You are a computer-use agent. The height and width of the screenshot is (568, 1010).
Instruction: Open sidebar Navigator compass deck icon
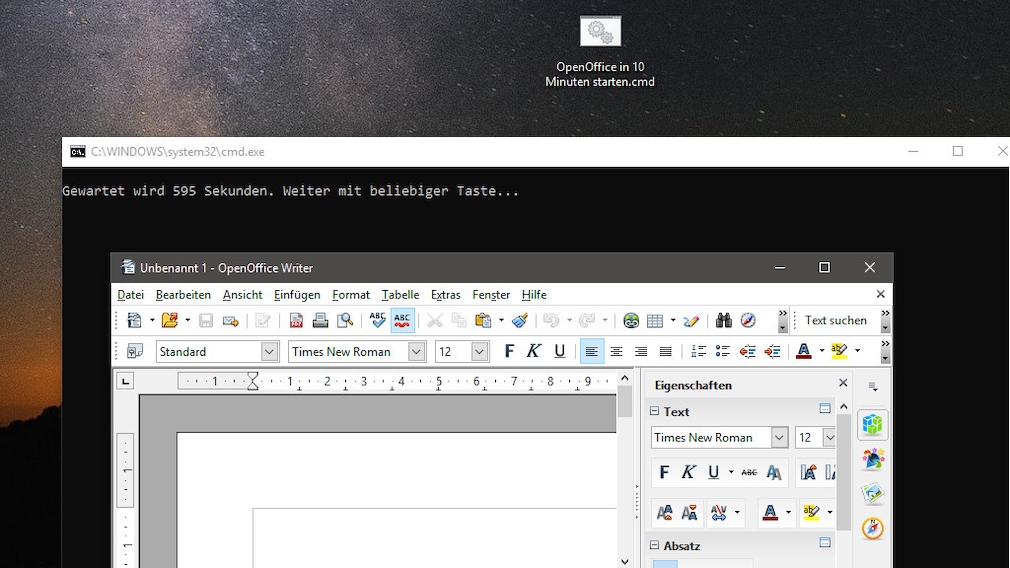[873, 528]
